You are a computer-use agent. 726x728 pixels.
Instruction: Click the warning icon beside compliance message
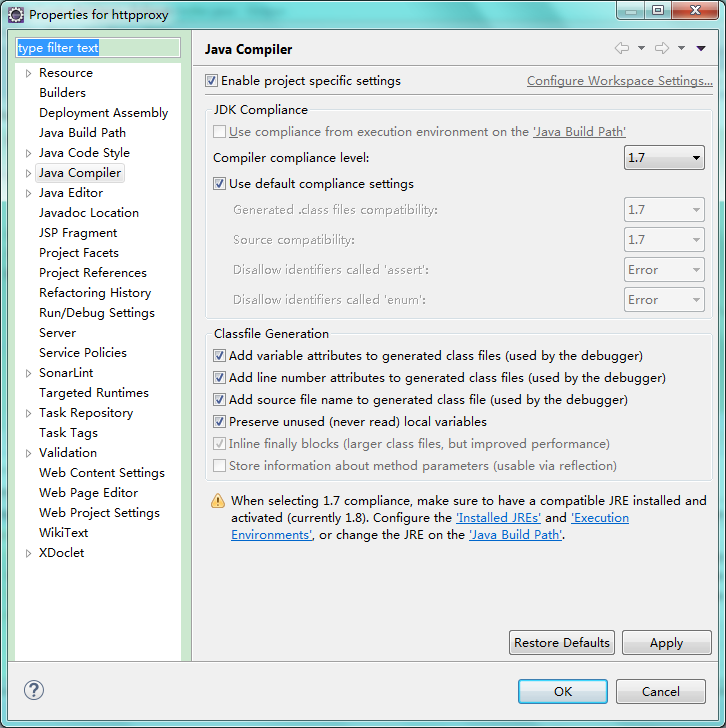click(218, 500)
